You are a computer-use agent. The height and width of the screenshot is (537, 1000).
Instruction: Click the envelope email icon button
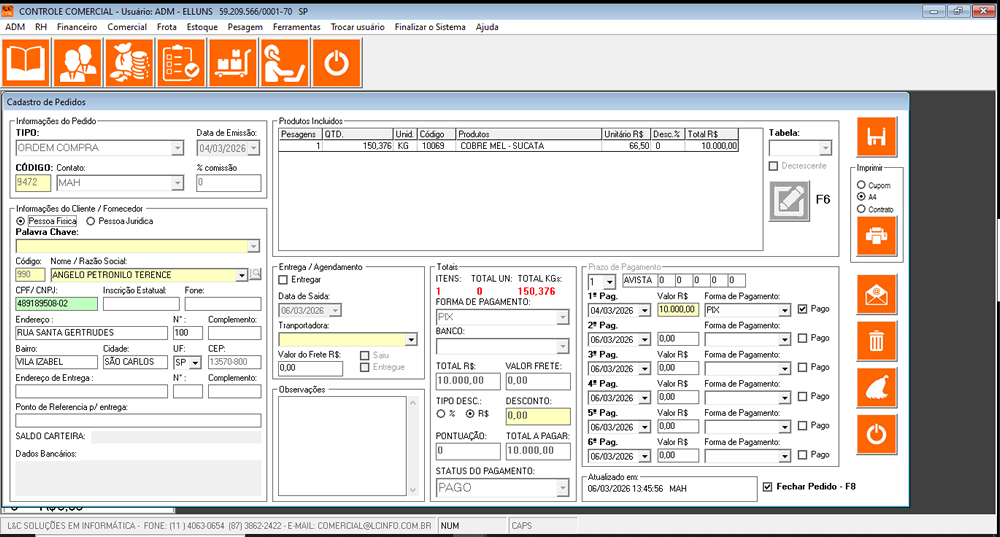pyautogui.click(x=877, y=295)
